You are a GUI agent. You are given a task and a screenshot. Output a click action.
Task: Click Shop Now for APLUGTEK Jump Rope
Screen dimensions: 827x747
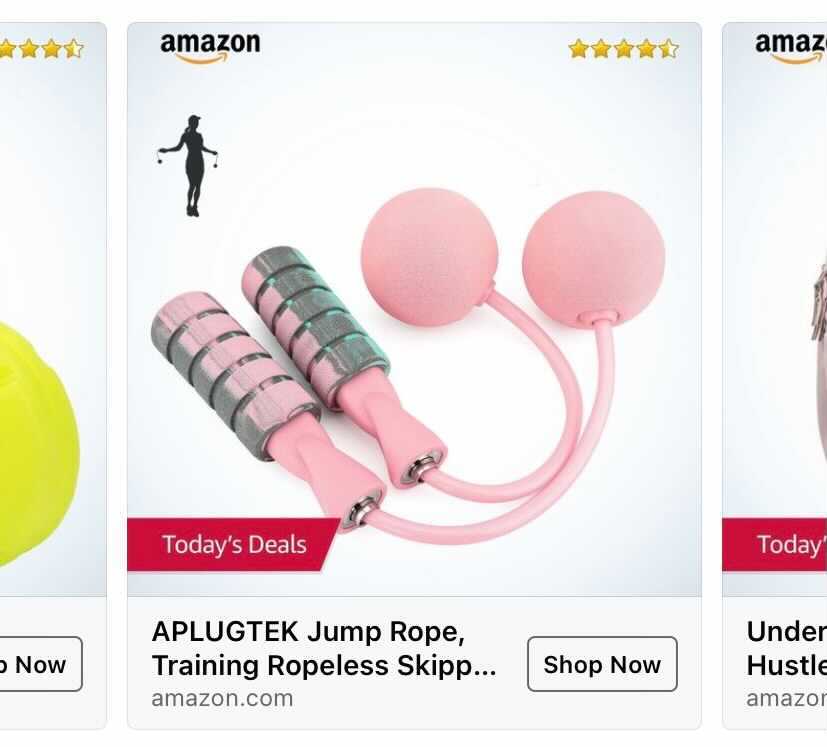[x=602, y=664]
